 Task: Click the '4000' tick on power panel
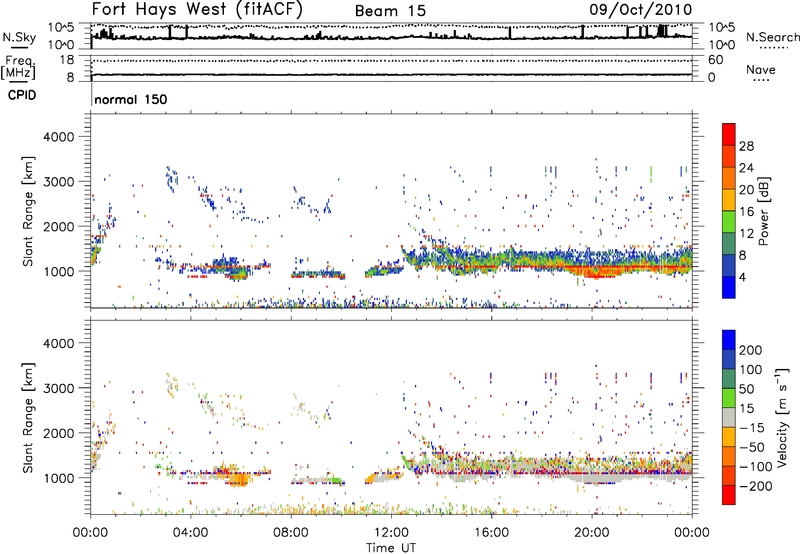tap(58, 137)
